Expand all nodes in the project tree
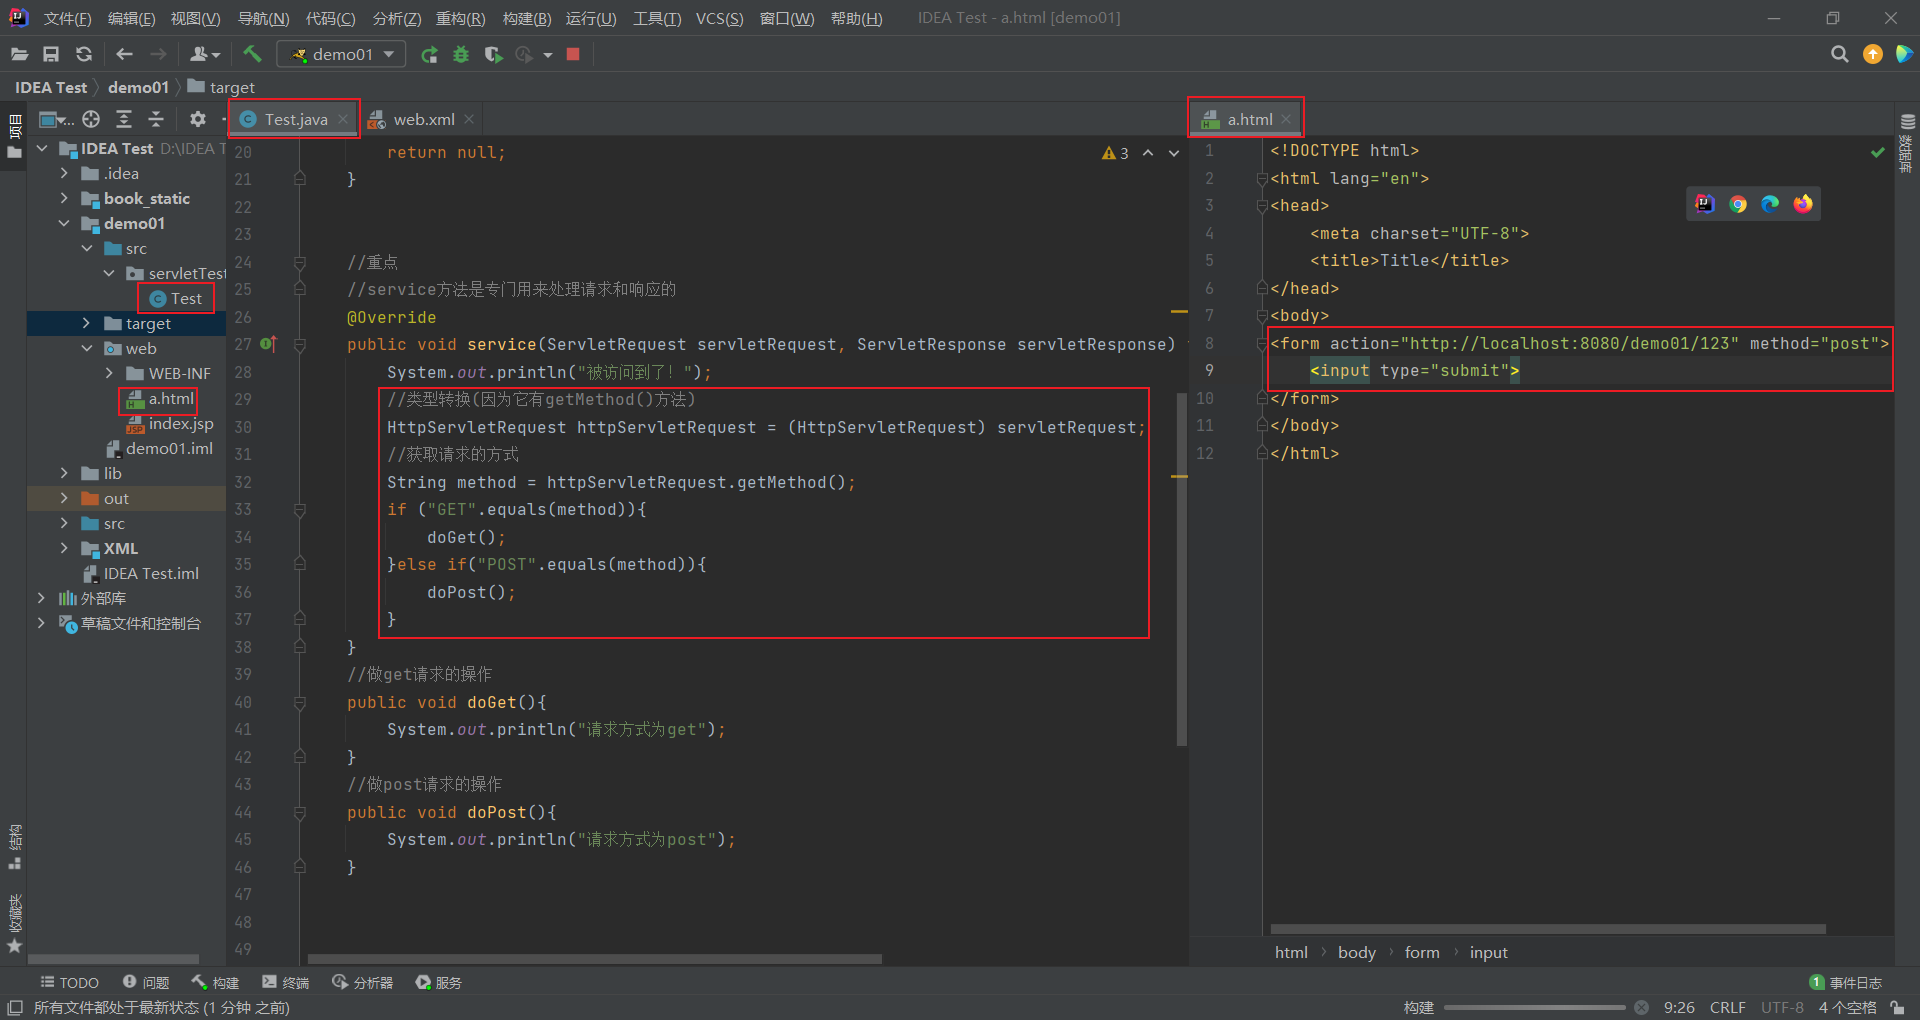 [124, 119]
